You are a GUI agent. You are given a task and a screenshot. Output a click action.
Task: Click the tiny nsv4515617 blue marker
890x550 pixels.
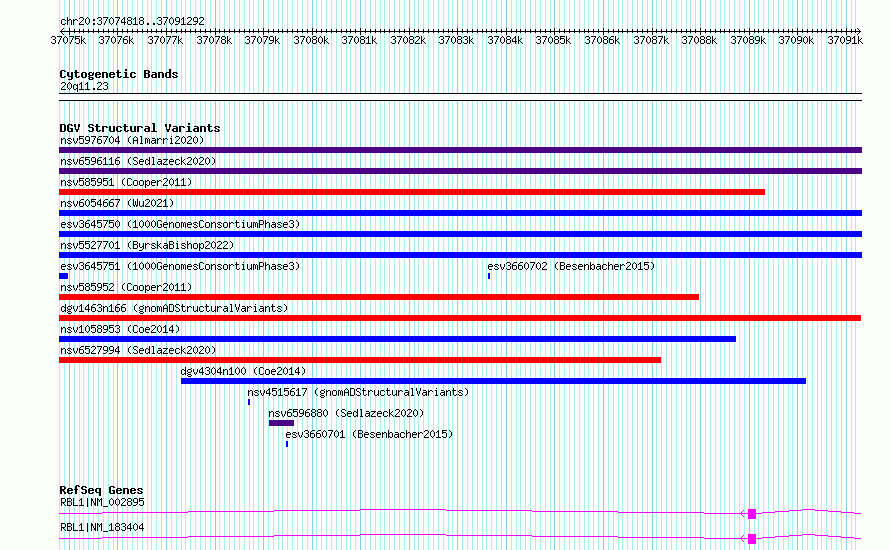click(249, 402)
